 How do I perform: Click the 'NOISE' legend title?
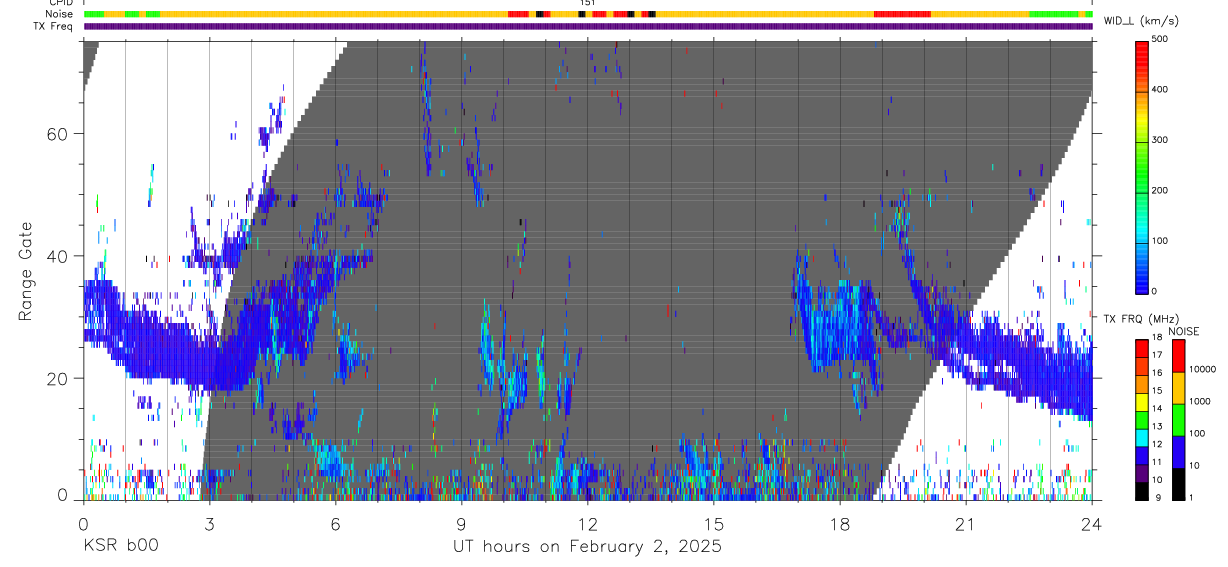(x=1185, y=331)
